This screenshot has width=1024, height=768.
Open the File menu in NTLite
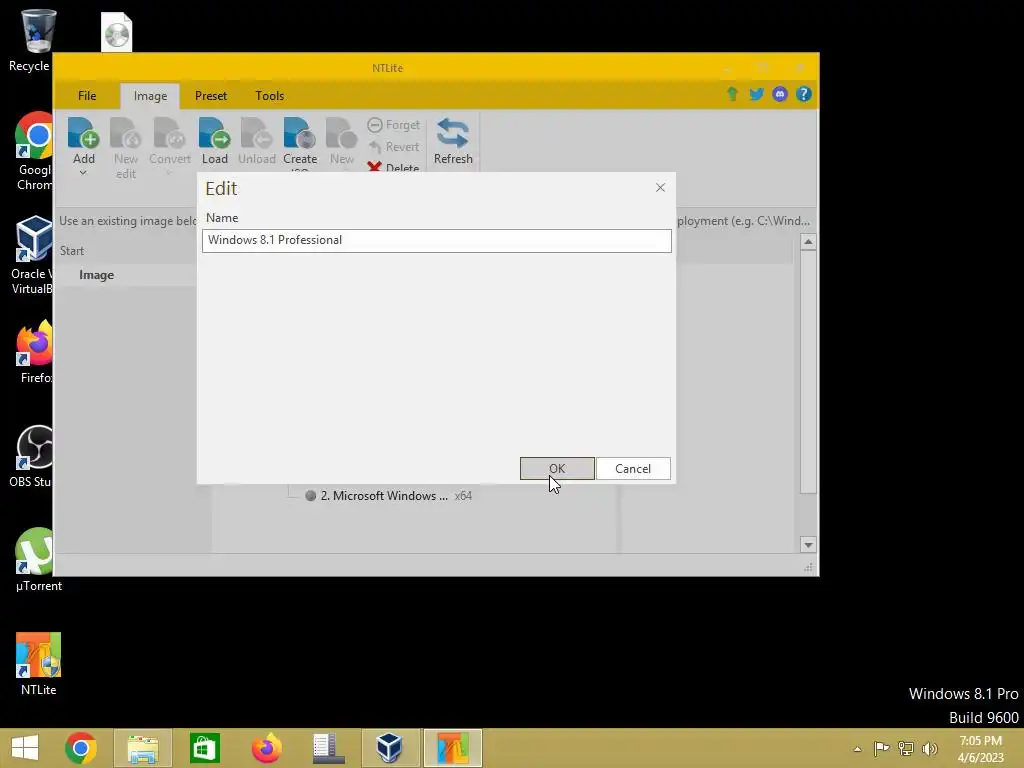coord(87,95)
